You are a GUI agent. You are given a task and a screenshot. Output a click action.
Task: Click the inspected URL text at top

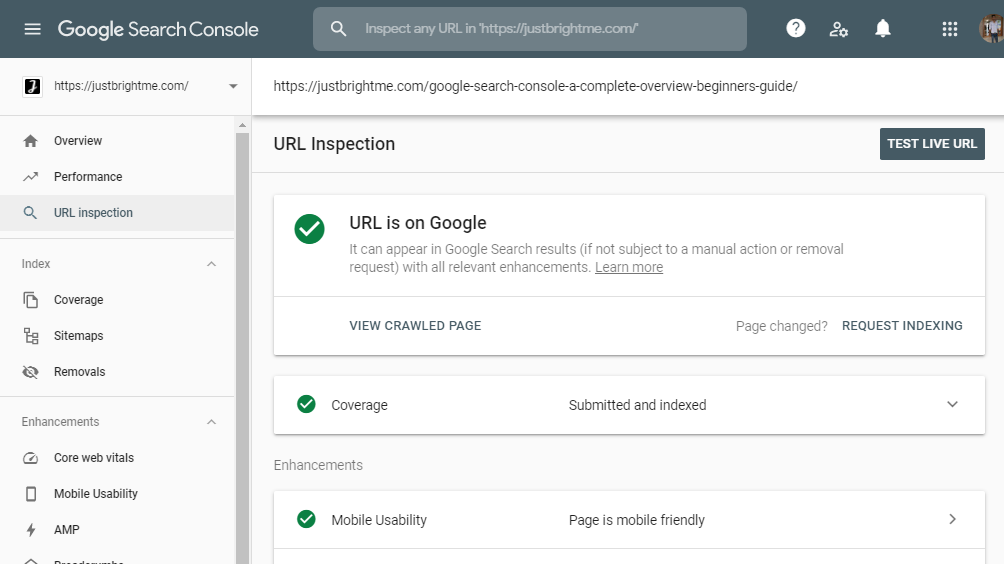pos(535,86)
